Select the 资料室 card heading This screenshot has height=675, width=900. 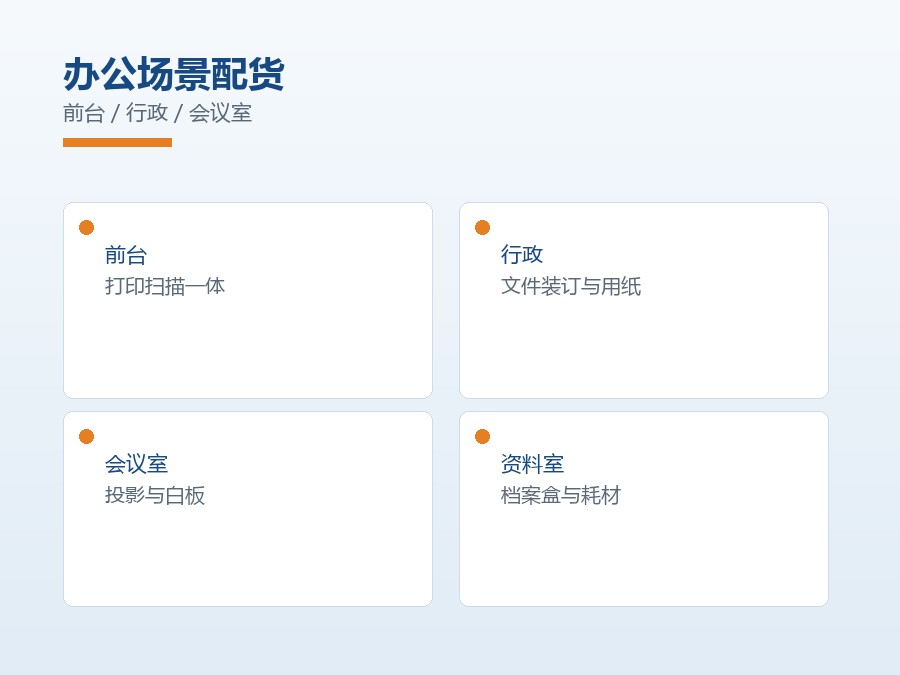(532, 464)
